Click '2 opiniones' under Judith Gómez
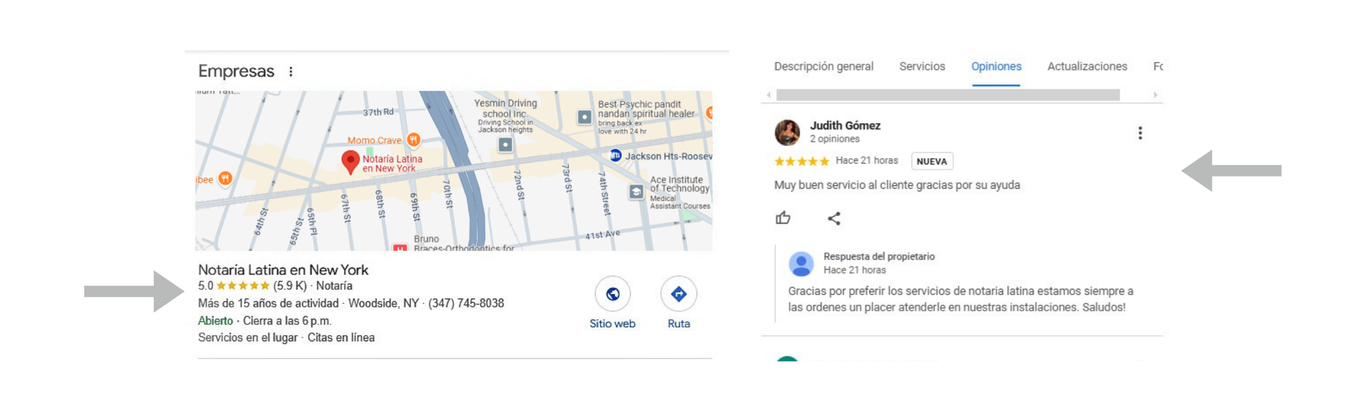 834,140
